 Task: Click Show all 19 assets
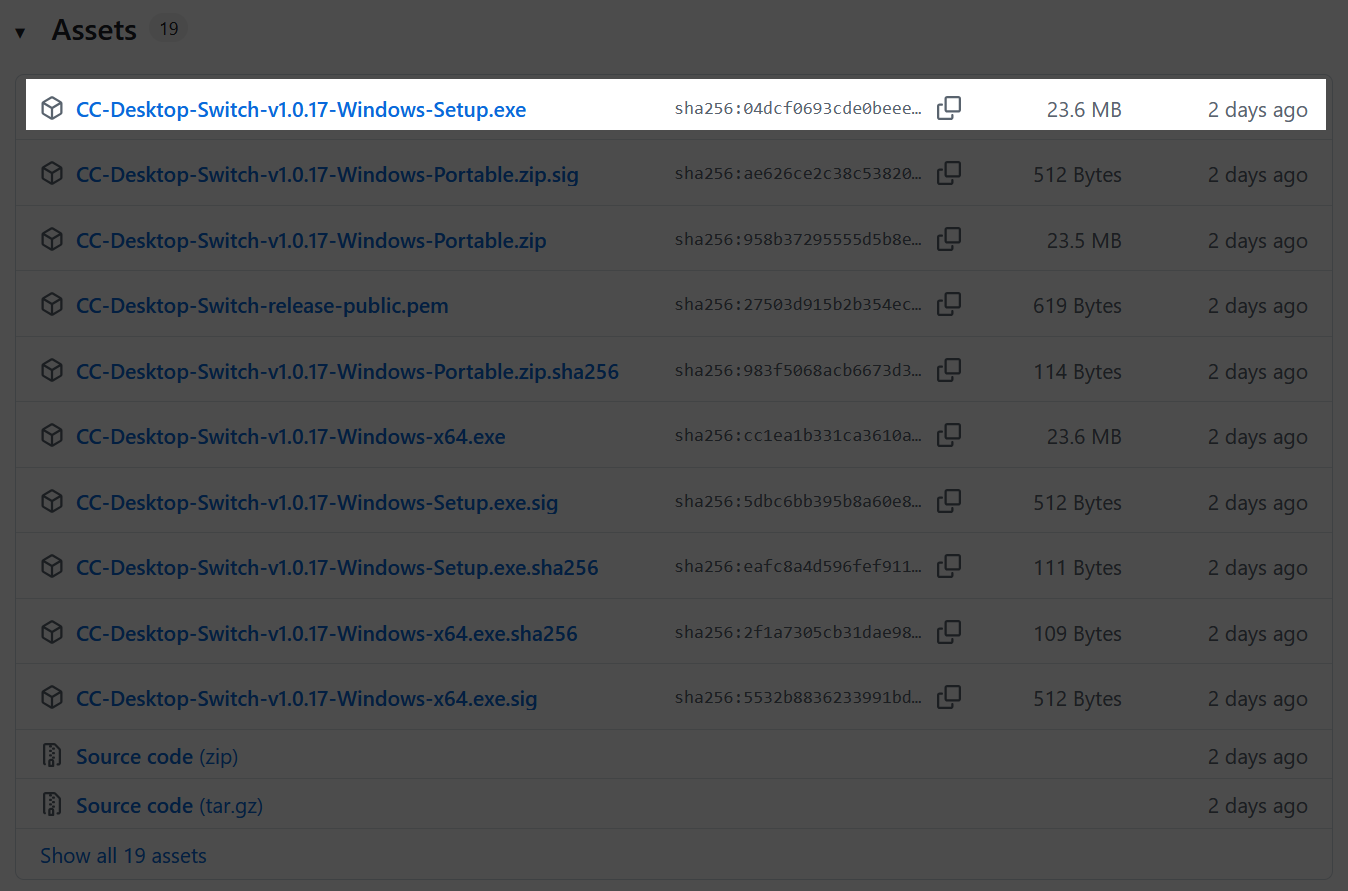point(123,856)
